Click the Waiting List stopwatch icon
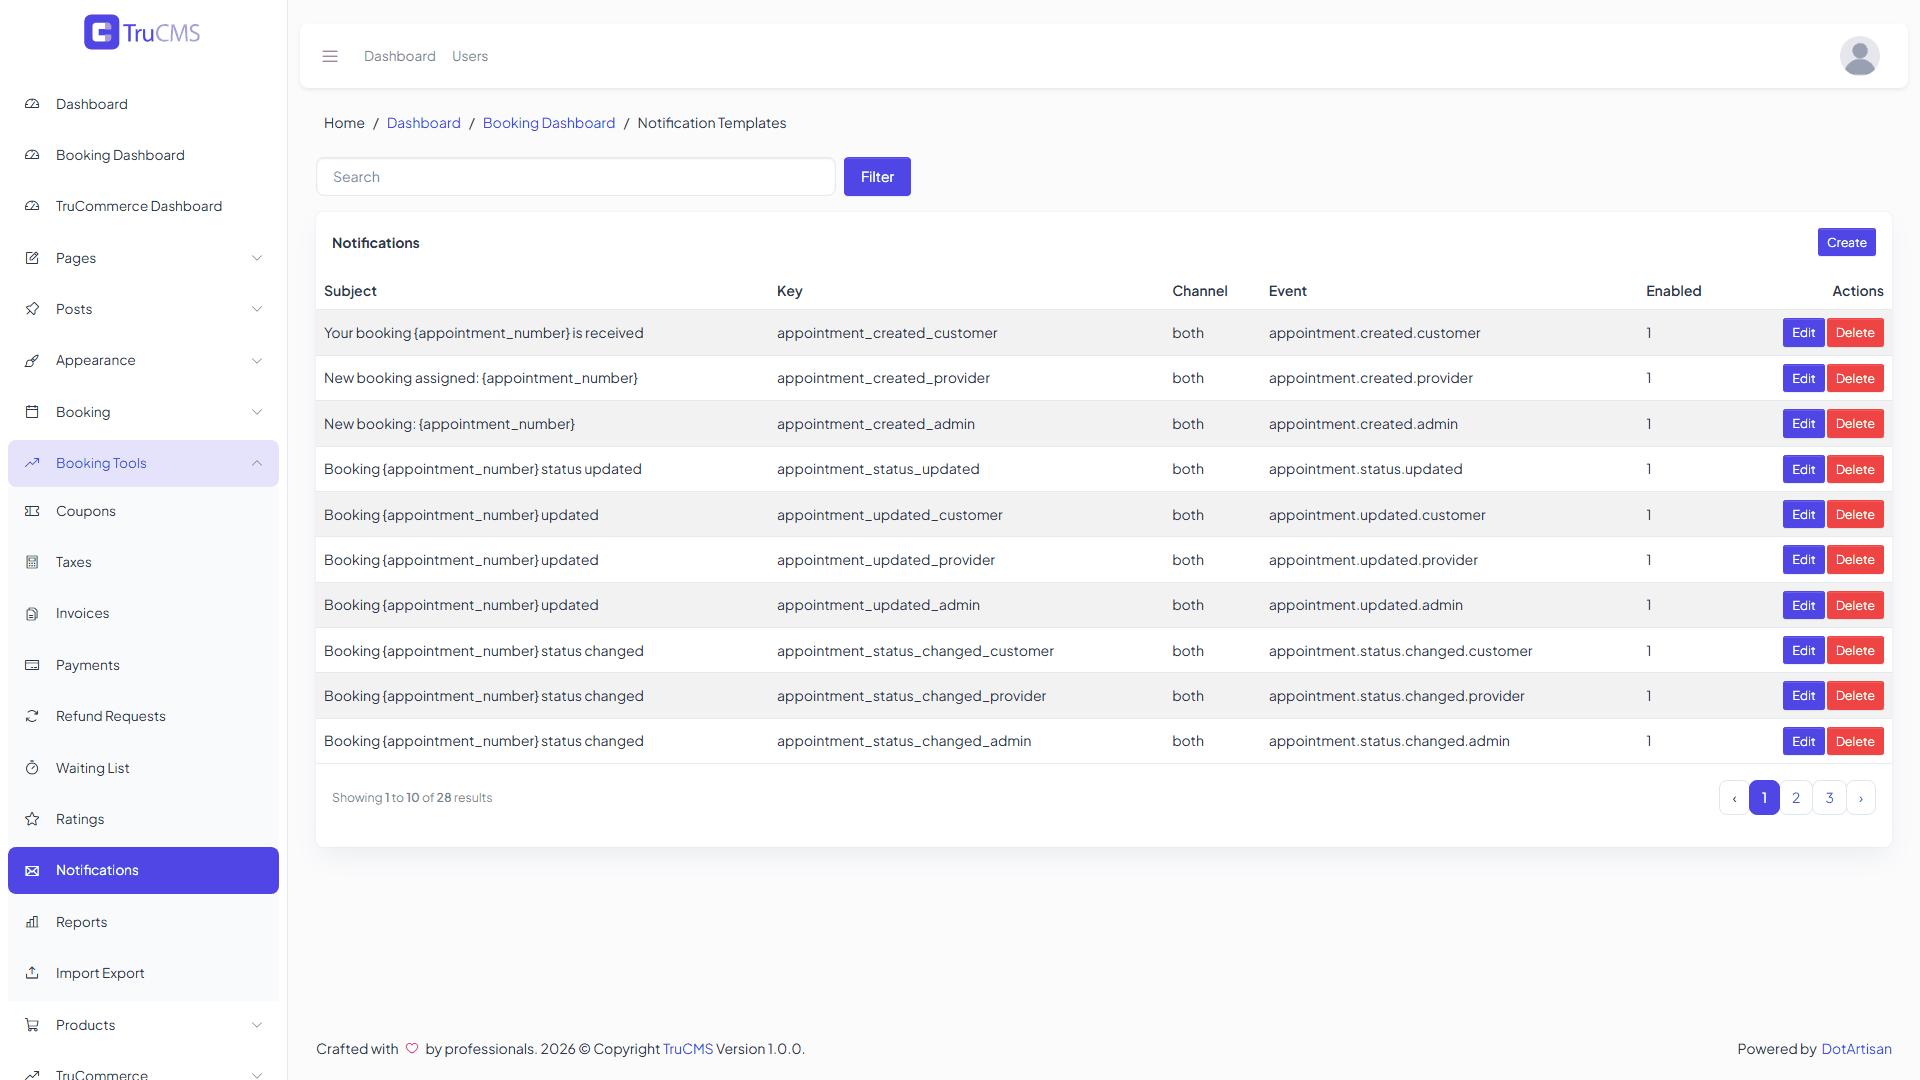 (x=32, y=768)
